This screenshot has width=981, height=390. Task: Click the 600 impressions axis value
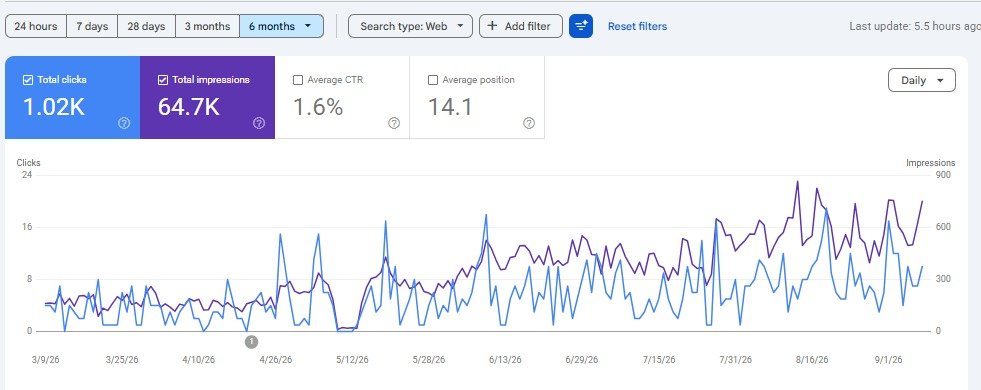point(943,227)
